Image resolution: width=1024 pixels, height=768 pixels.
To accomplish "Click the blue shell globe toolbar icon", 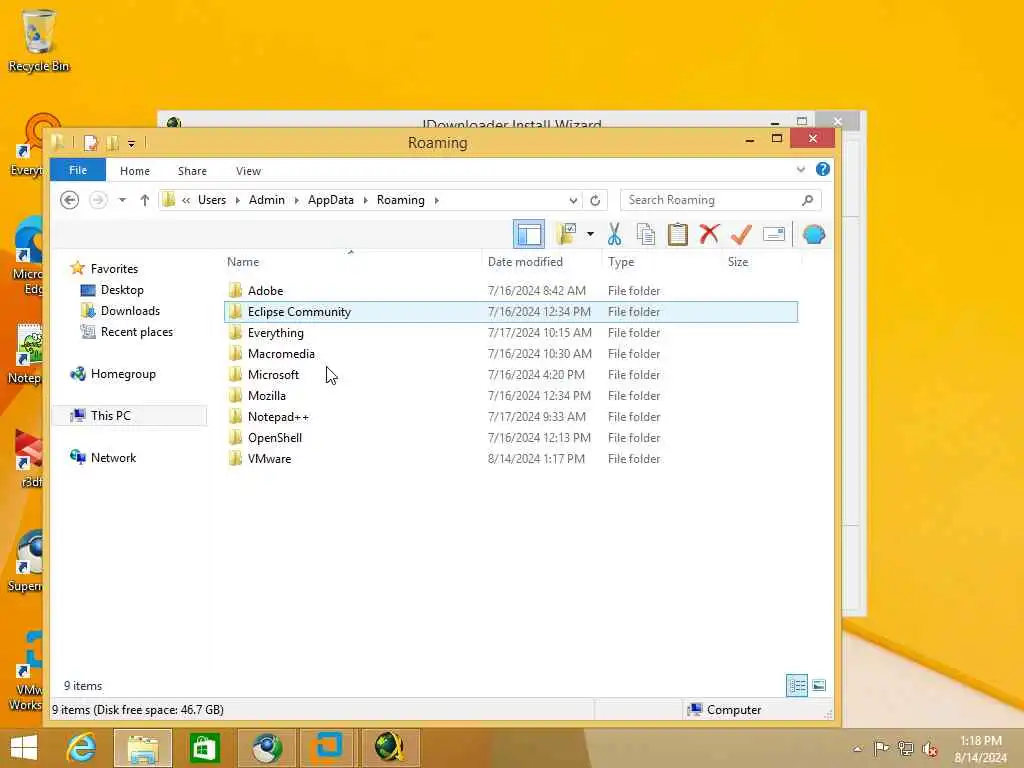I will (x=814, y=234).
